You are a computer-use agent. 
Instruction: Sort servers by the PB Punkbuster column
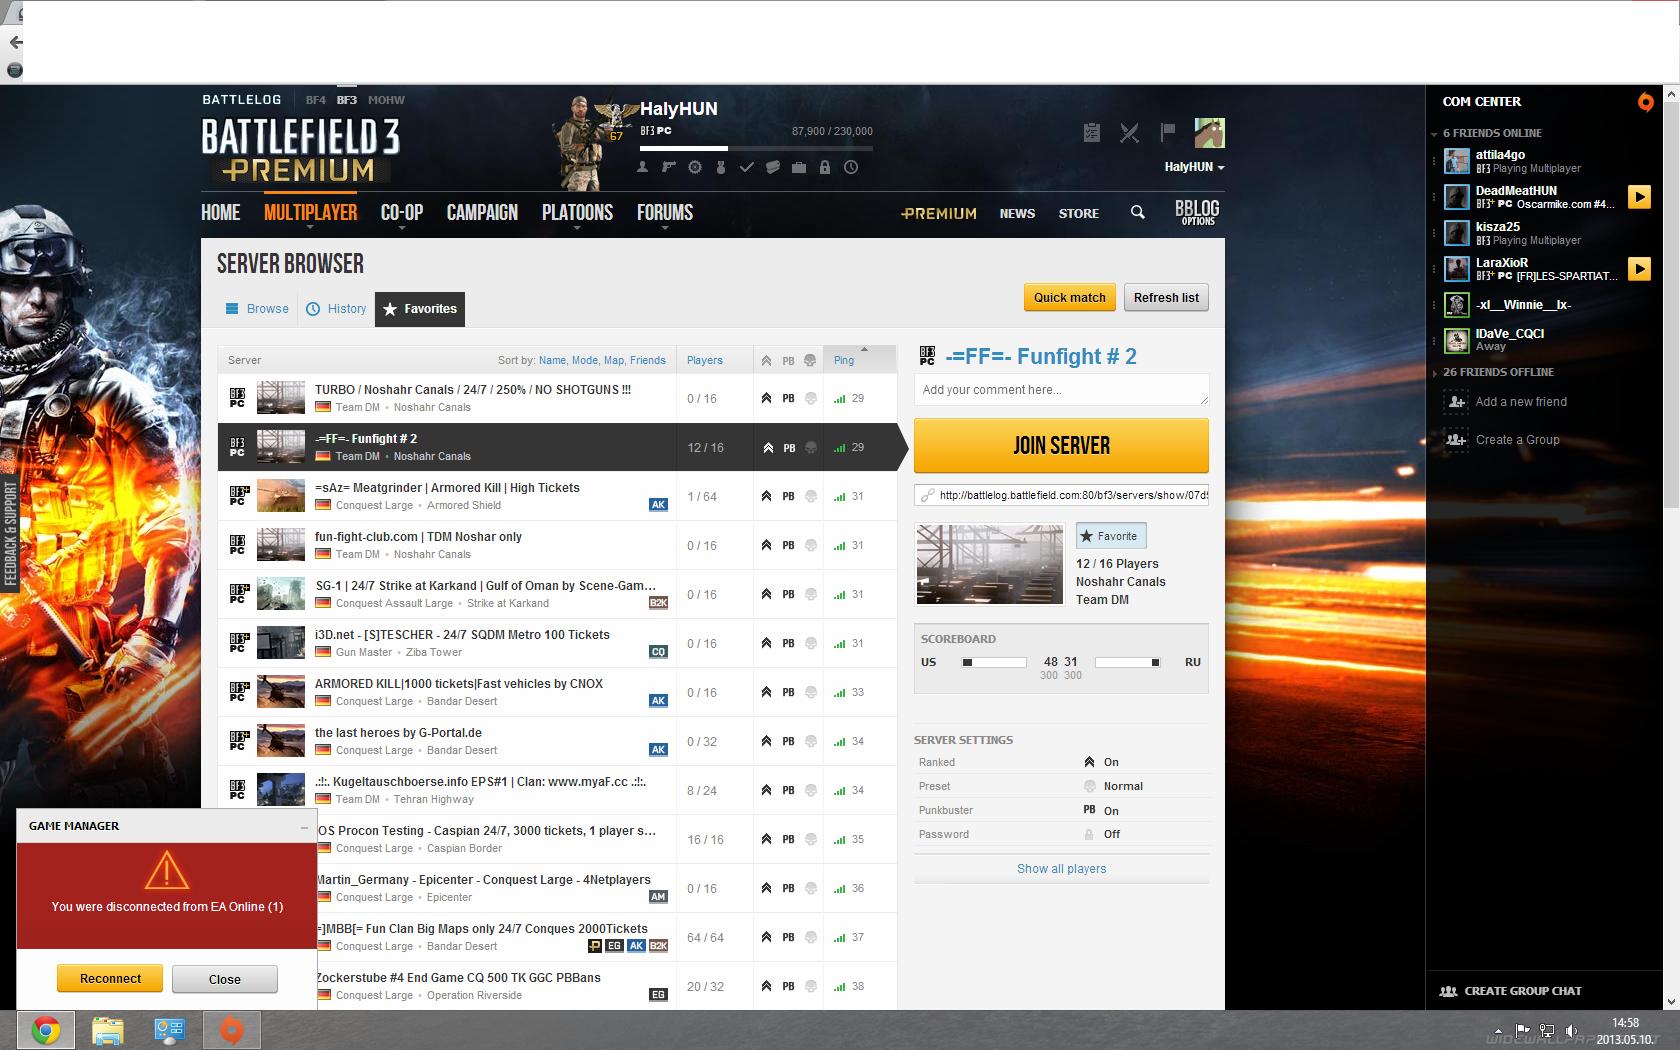point(788,360)
